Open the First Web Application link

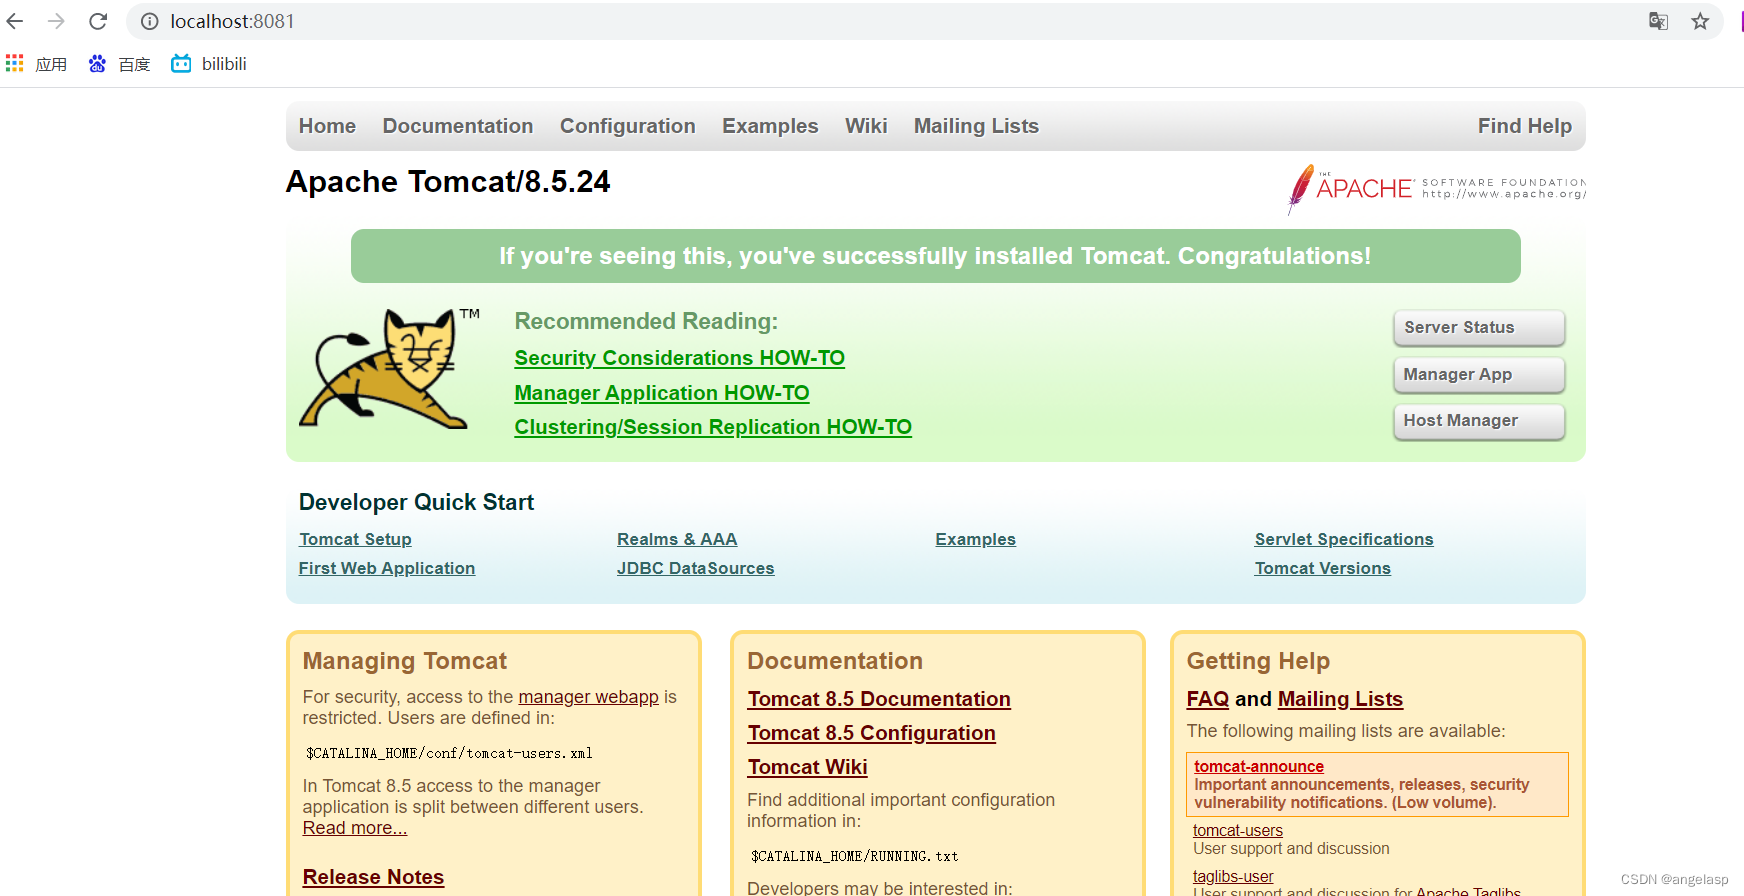tap(387, 568)
